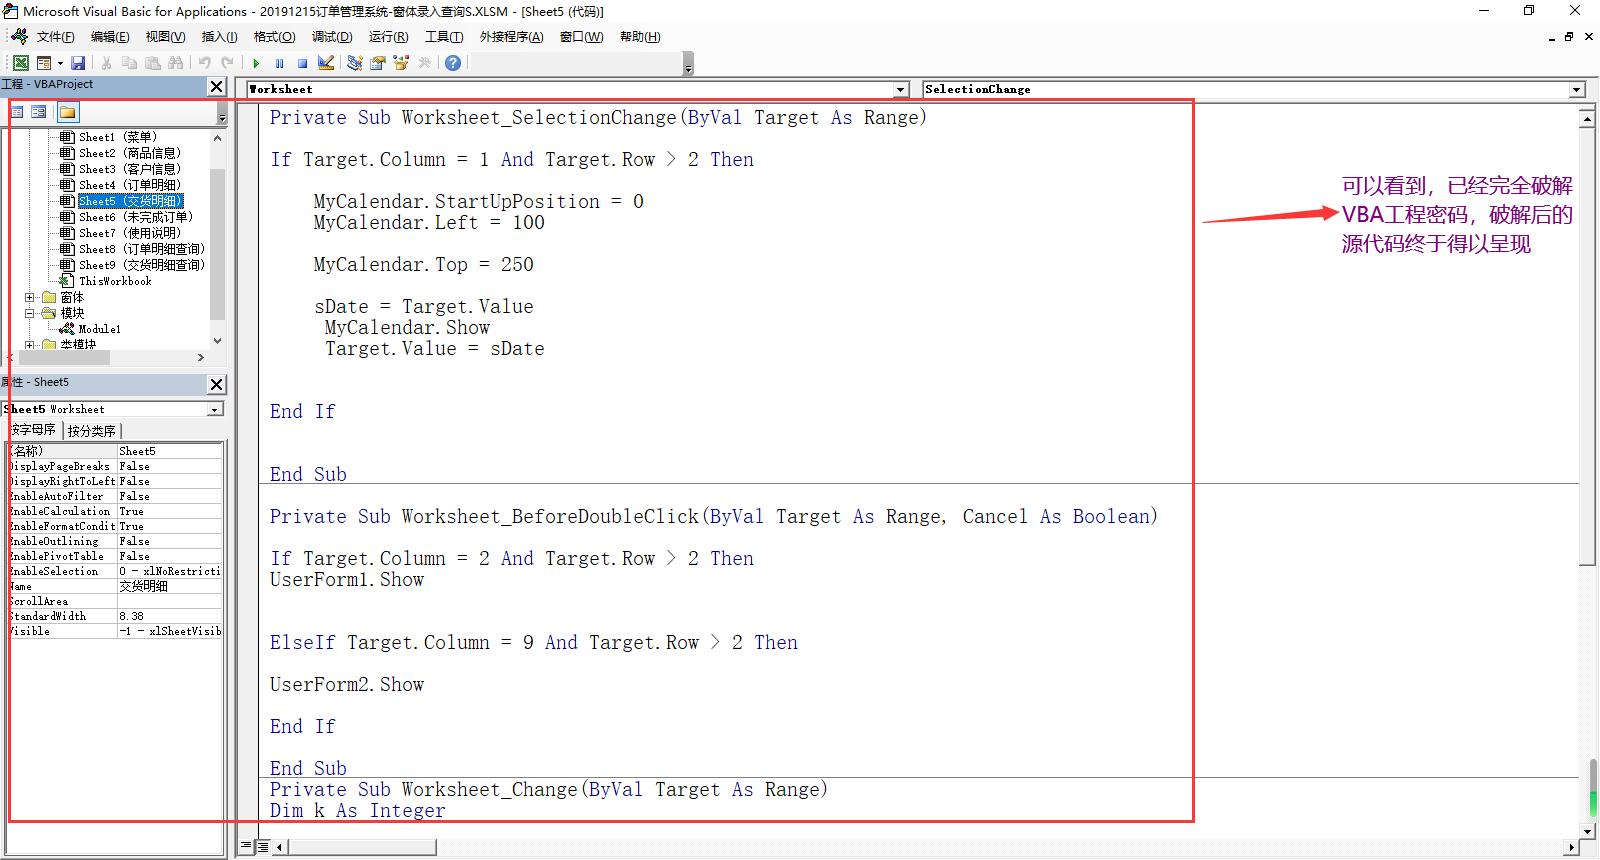This screenshot has width=1600, height=860.
Task: Click the StandardWidth 8.38 value cell
Action: 169,616
